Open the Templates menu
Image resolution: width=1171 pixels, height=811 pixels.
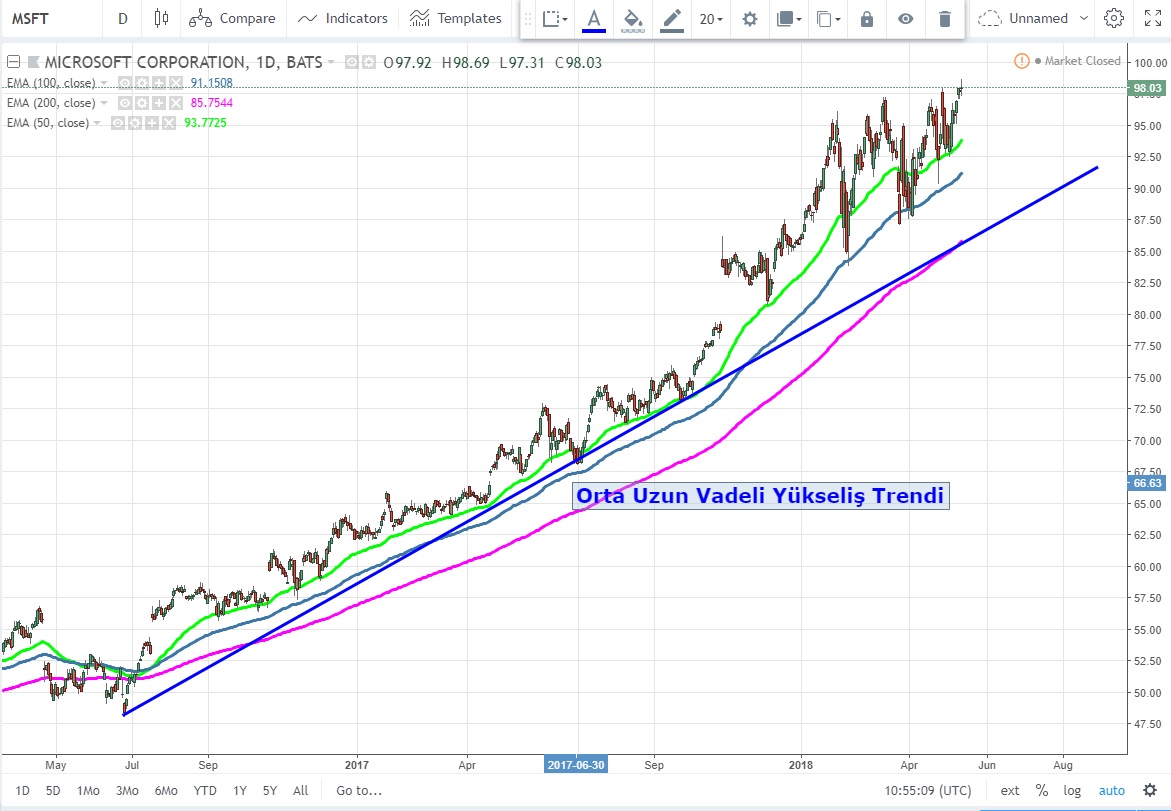point(456,18)
